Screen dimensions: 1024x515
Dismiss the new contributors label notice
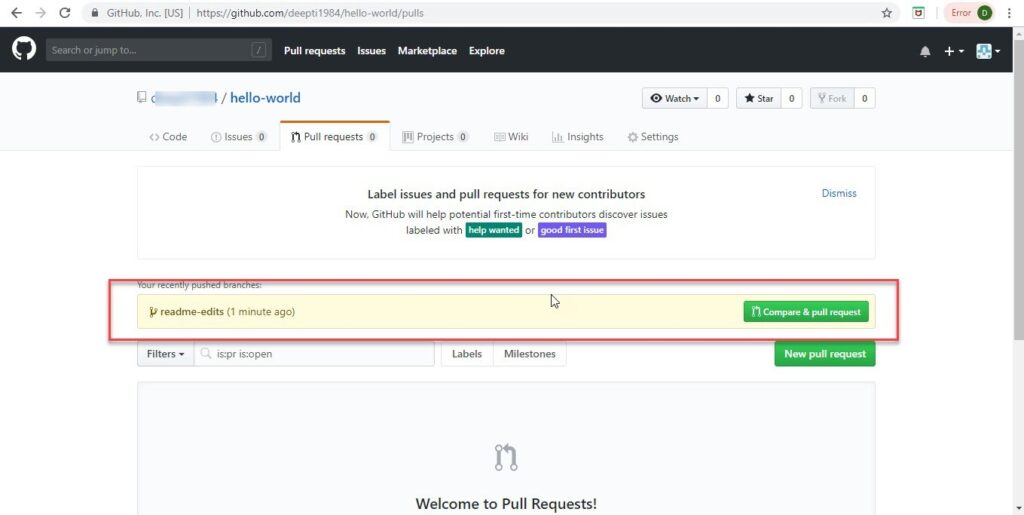(x=839, y=193)
